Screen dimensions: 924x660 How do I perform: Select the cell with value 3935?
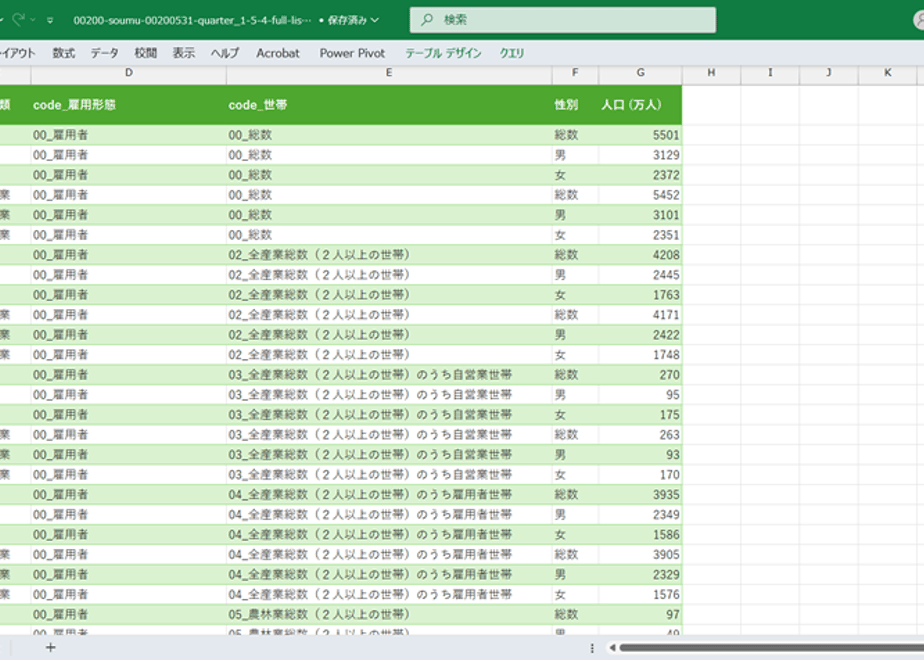[x=641, y=495]
